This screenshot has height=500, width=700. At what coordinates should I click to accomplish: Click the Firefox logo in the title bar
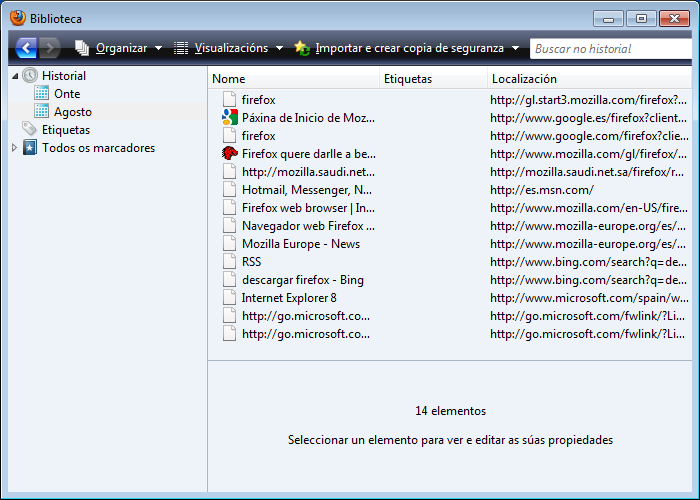point(18,18)
